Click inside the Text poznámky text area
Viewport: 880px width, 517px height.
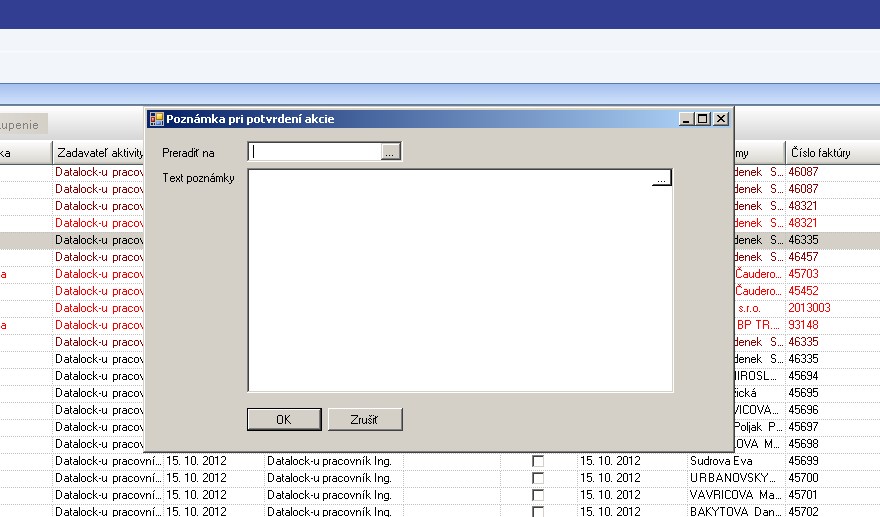(x=460, y=280)
